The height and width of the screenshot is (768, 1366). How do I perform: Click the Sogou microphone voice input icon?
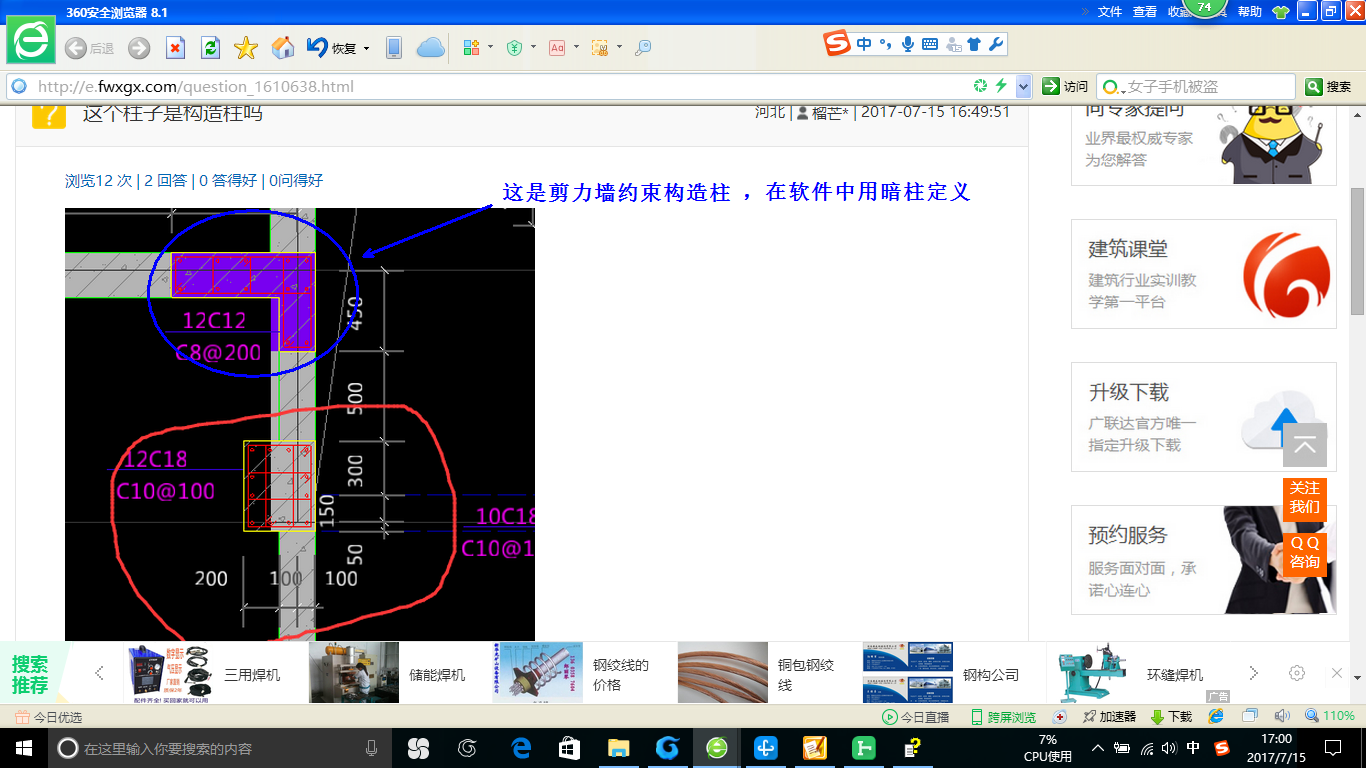coord(908,44)
